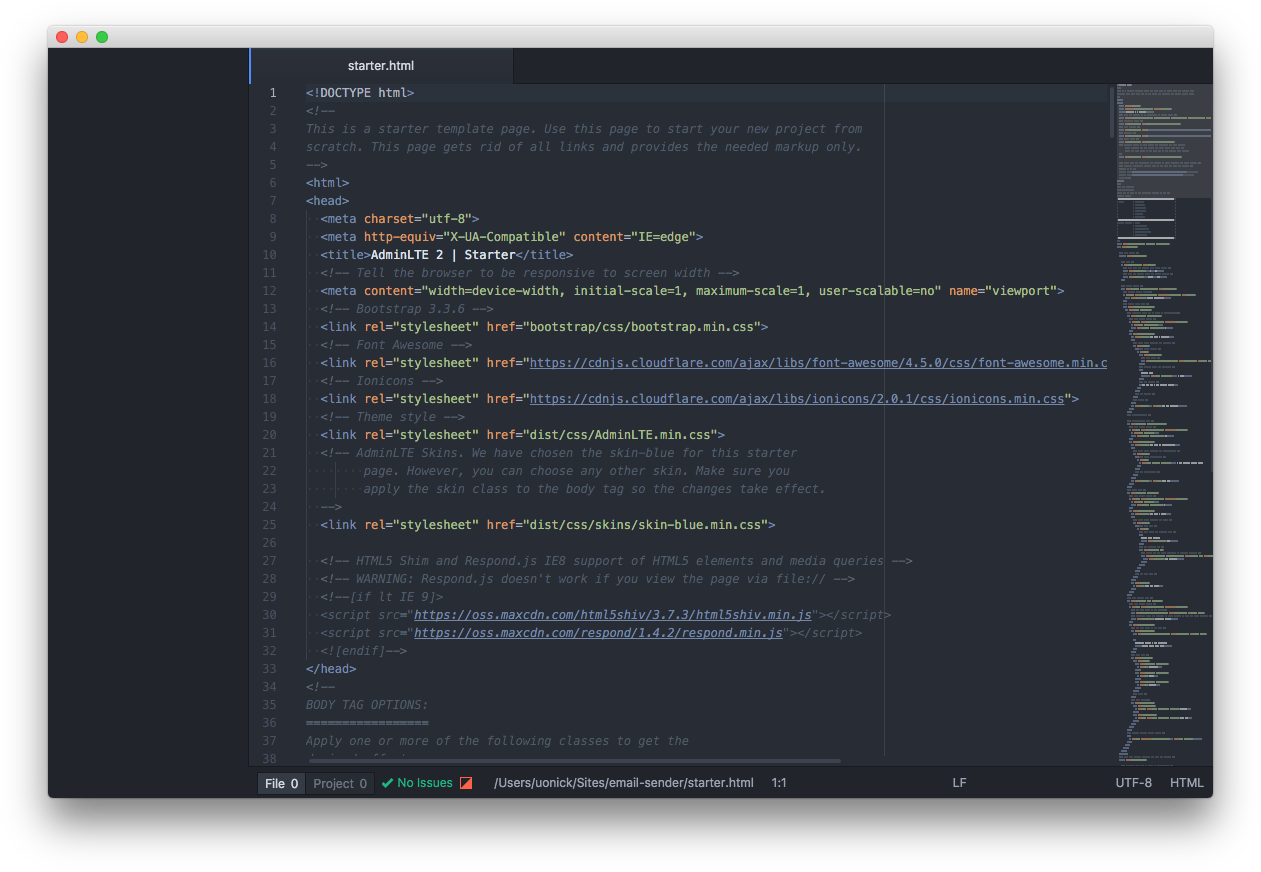This screenshot has height=872, width=1261.
Task: Click the Theme style comment line
Action: click(x=393, y=417)
